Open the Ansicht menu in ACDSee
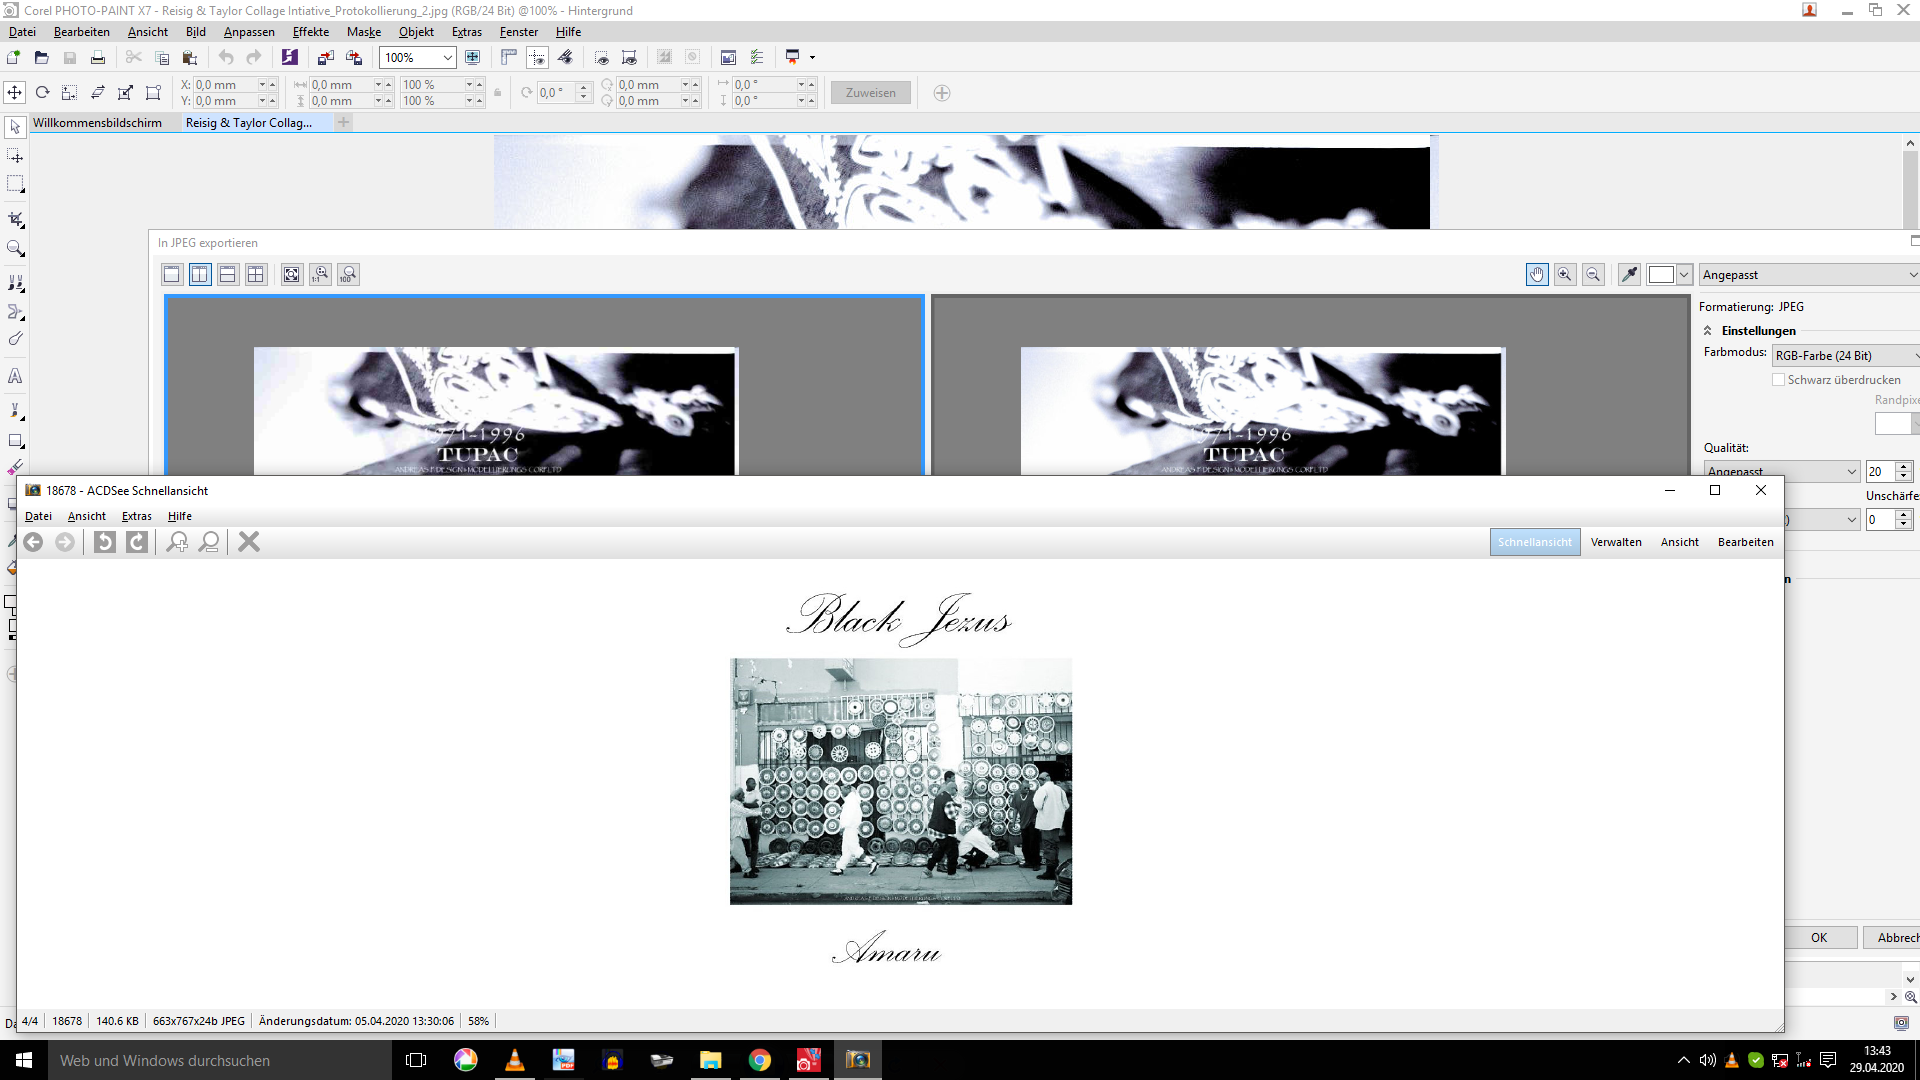1920x1080 pixels. (87, 516)
